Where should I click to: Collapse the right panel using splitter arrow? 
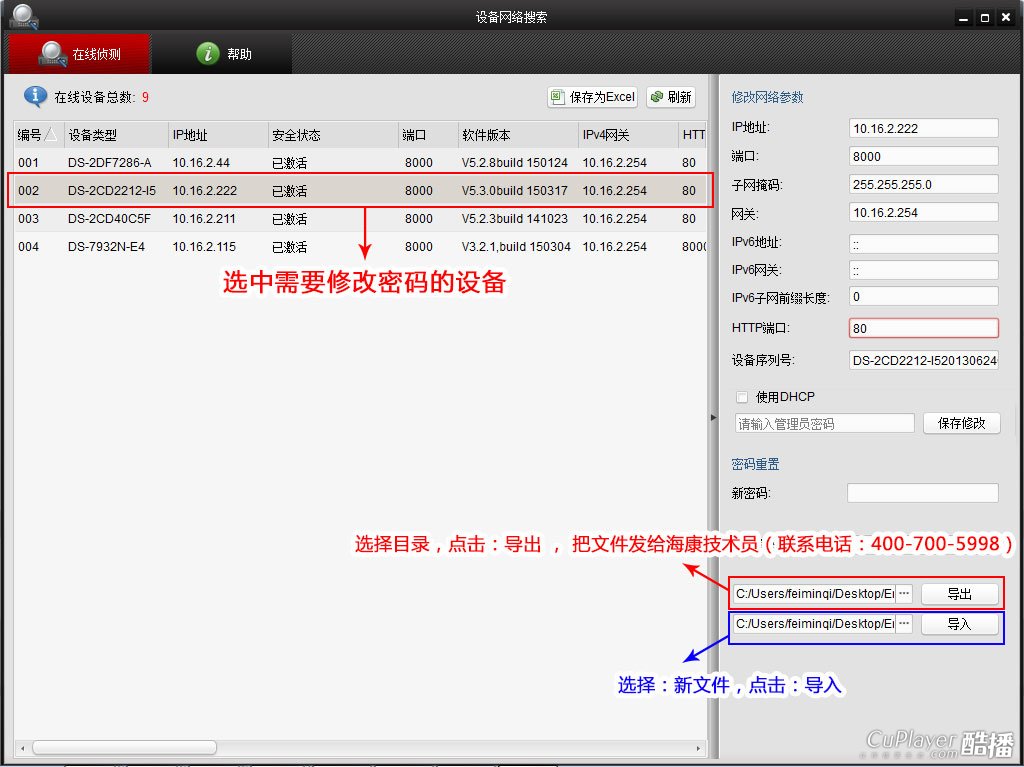(x=713, y=417)
